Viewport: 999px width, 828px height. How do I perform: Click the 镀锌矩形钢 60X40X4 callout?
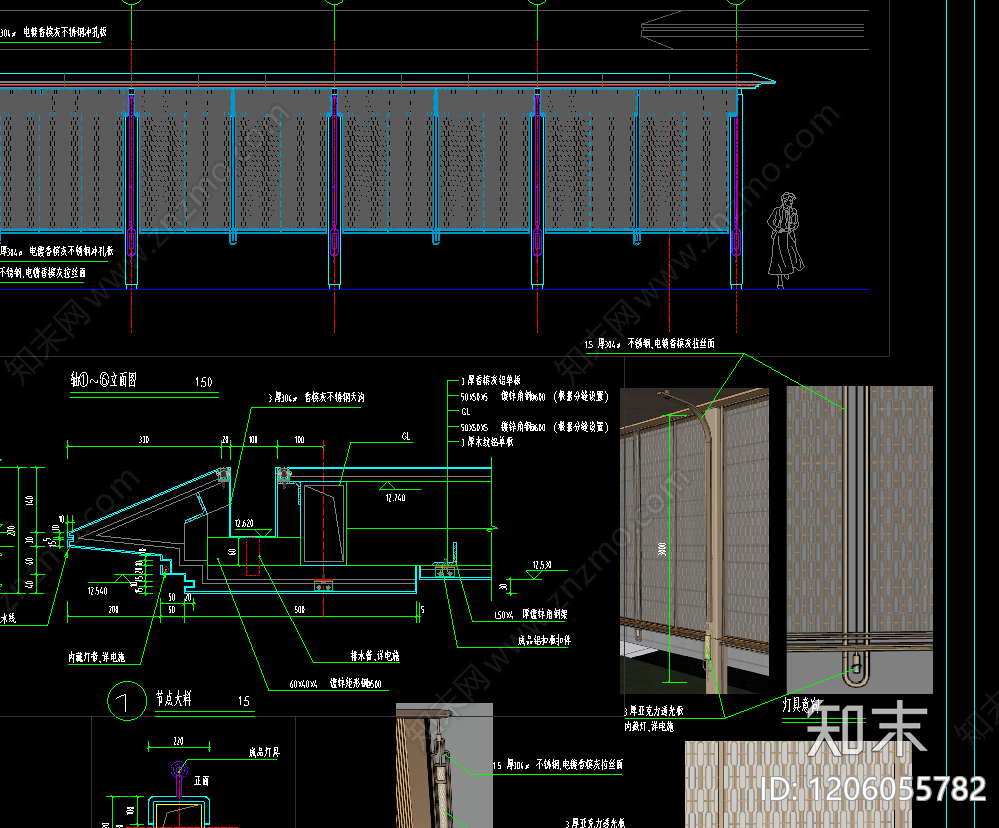pyautogui.click(x=336, y=683)
